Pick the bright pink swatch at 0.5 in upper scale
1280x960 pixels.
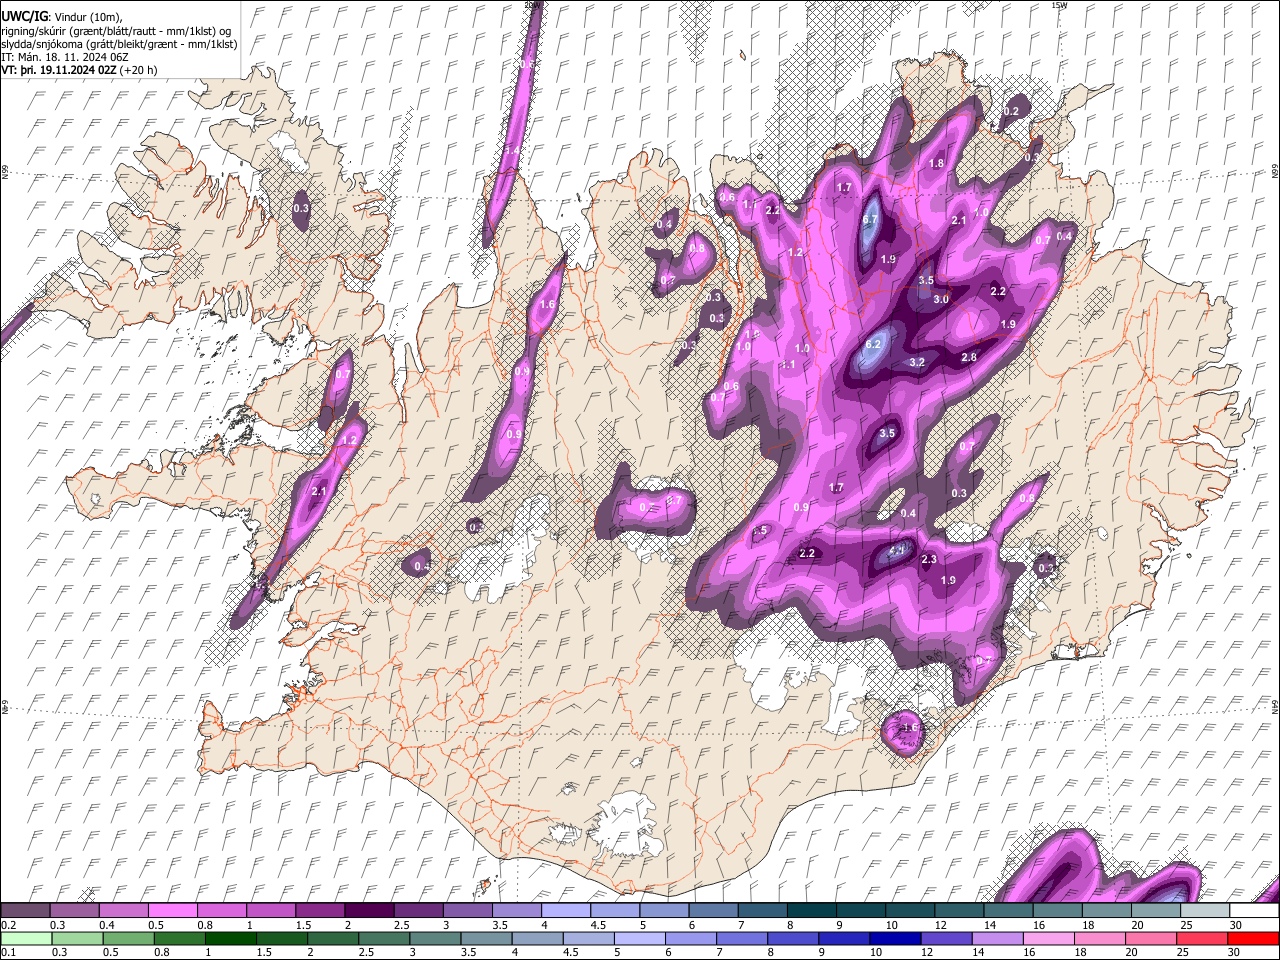pos(172,910)
